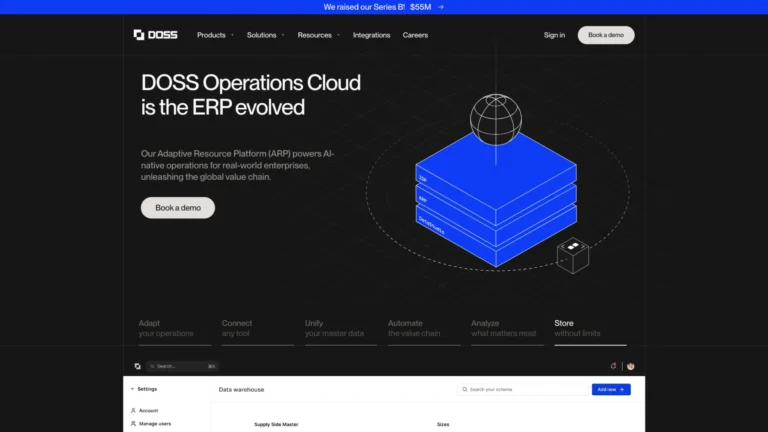Click the Supply Side Master label
This screenshot has height=432, width=768.
click(276, 425)
